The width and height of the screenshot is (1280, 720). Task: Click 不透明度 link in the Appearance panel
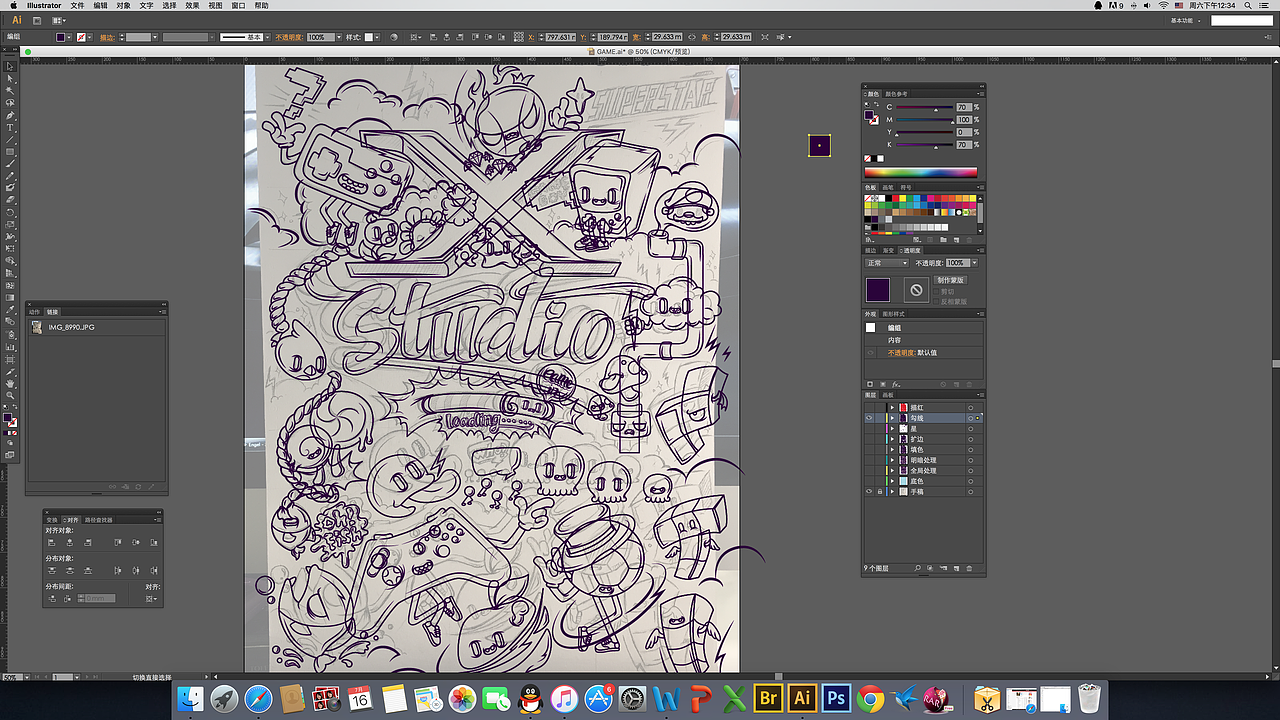click(902, 353)
